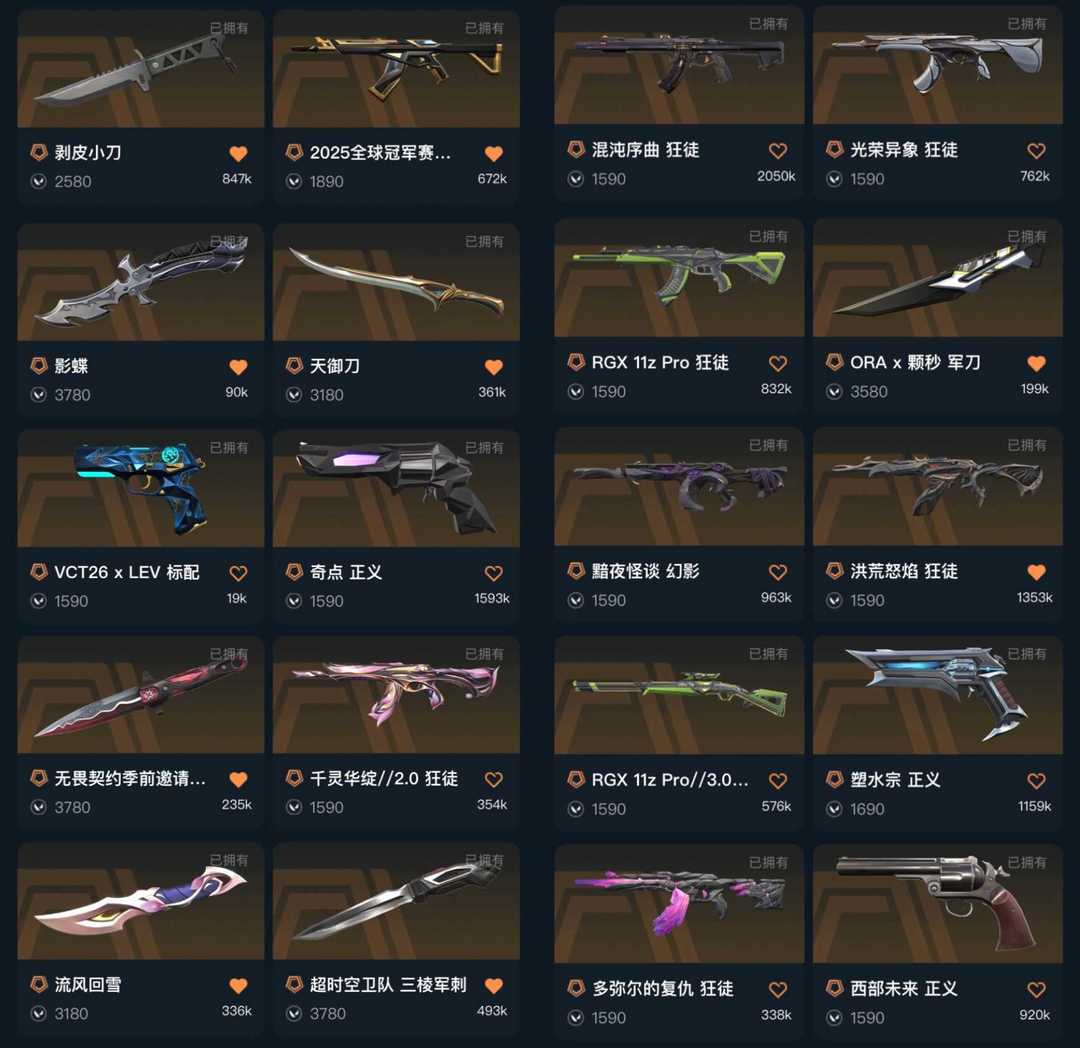Click currency icon beside 影蝶 title
1080x1048 pixels.
click(39, 366)
